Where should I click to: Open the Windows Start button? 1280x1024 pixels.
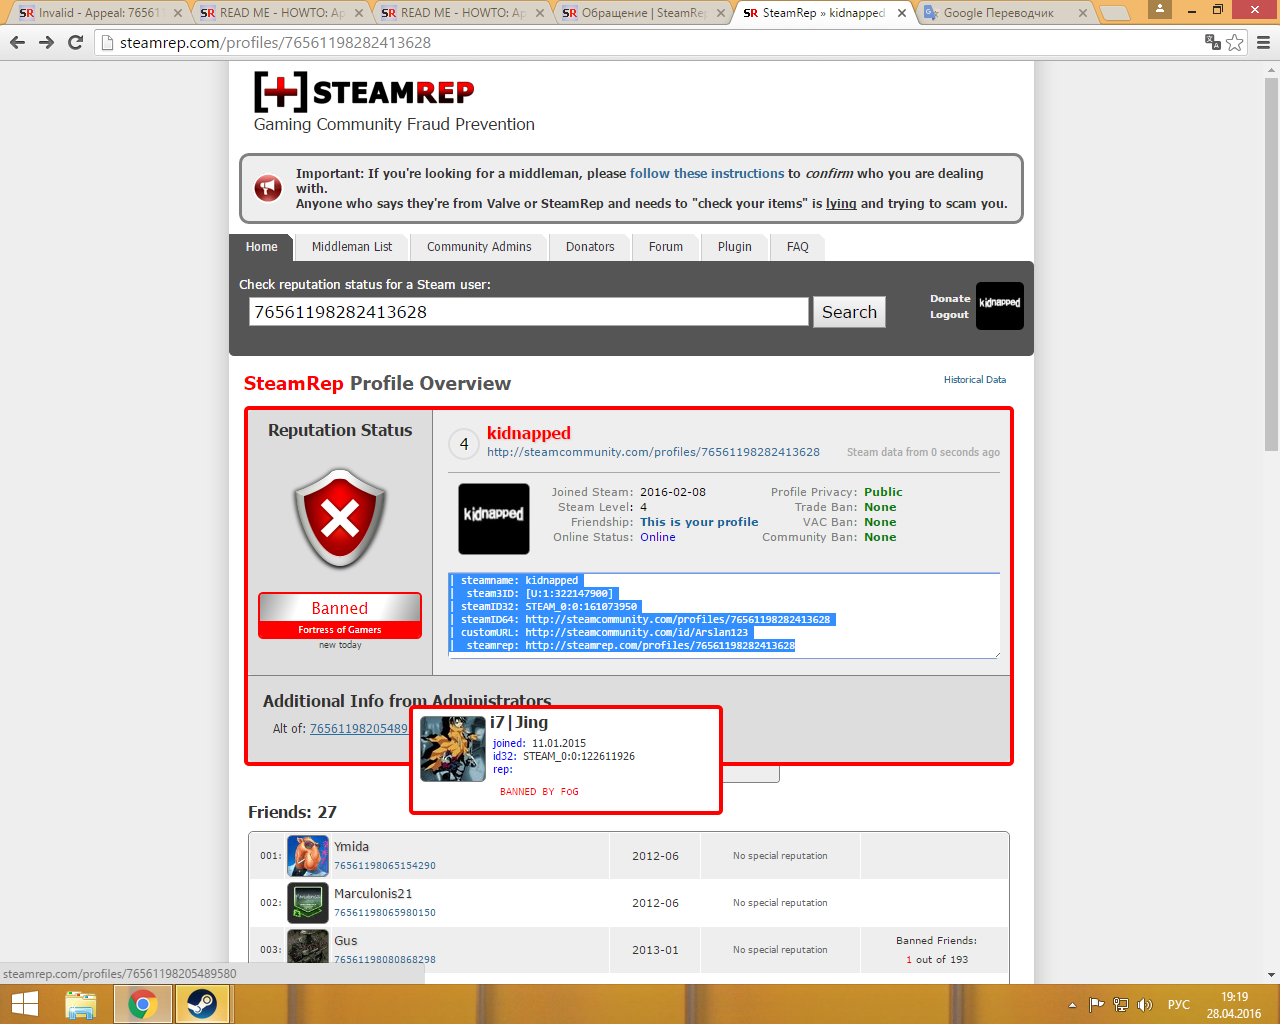24,1004
